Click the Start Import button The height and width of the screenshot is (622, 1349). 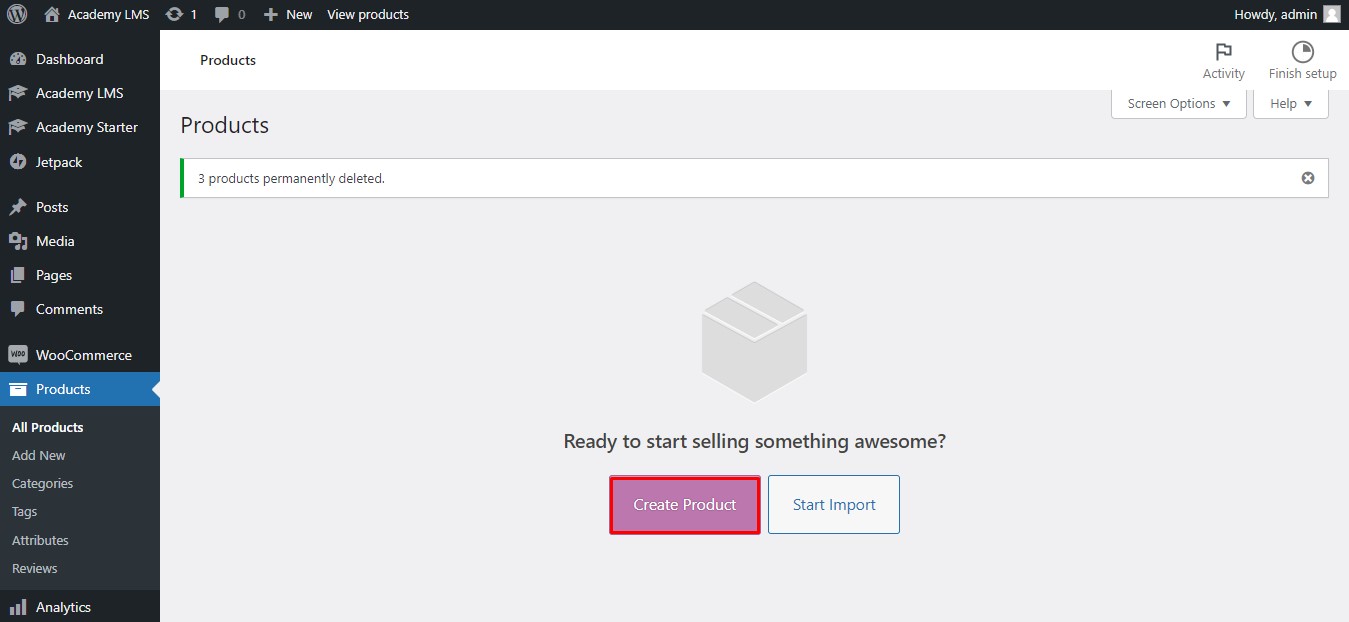(x=834, y=505)
